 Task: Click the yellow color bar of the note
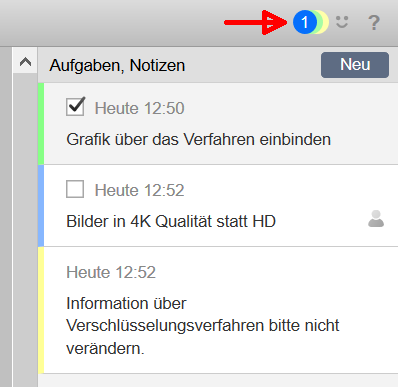pos(41,310)
